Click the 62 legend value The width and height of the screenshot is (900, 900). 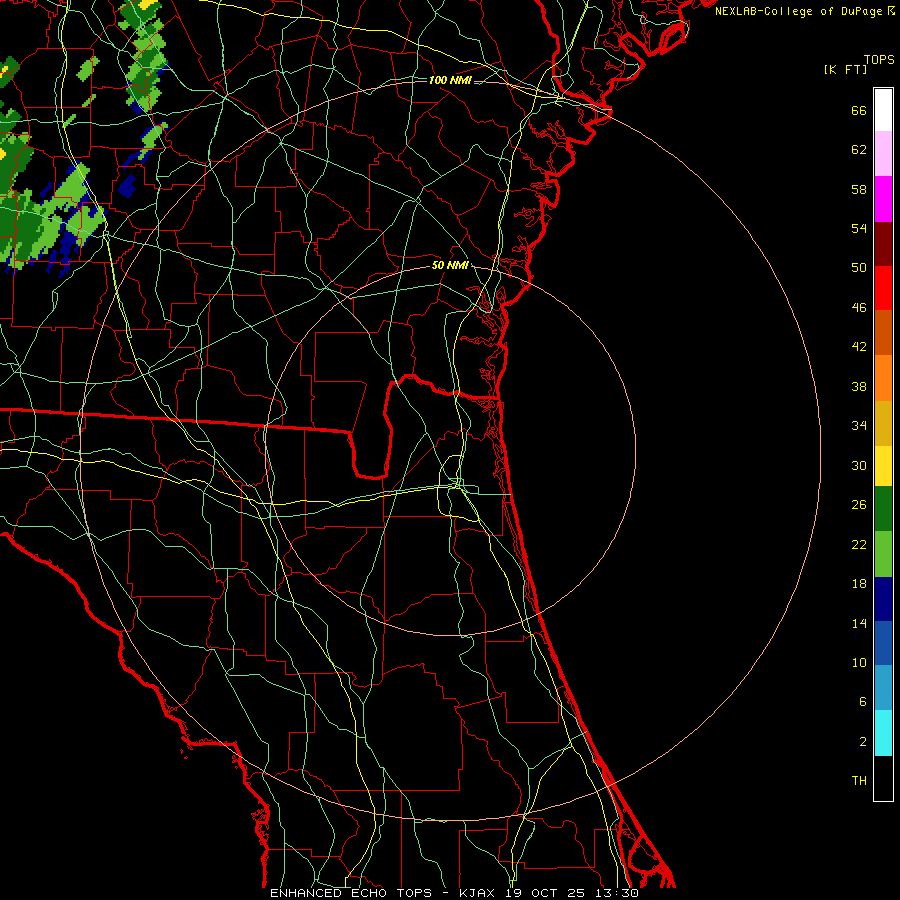pos(859,150)
